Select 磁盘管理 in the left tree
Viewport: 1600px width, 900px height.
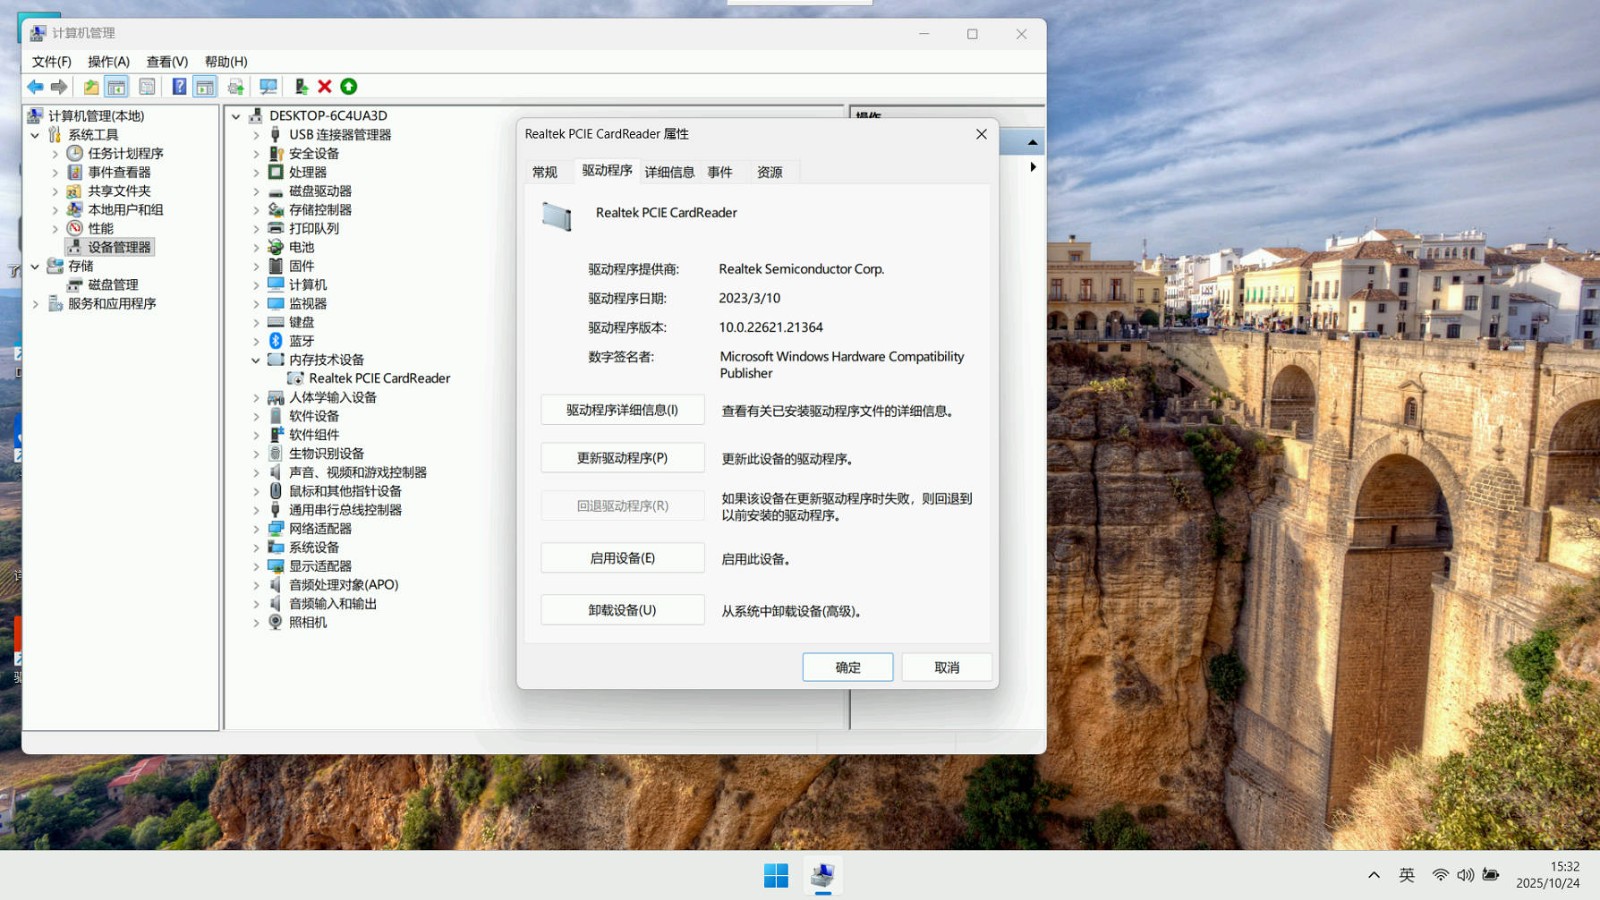[112, 285]
